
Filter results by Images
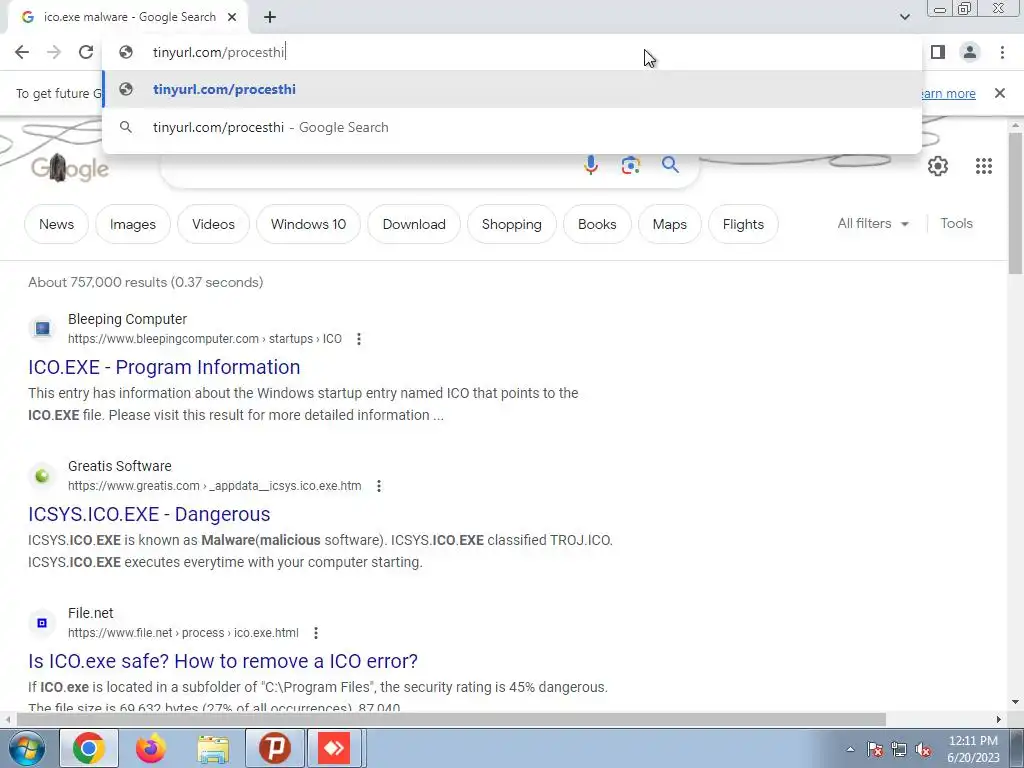click(133, 224)
